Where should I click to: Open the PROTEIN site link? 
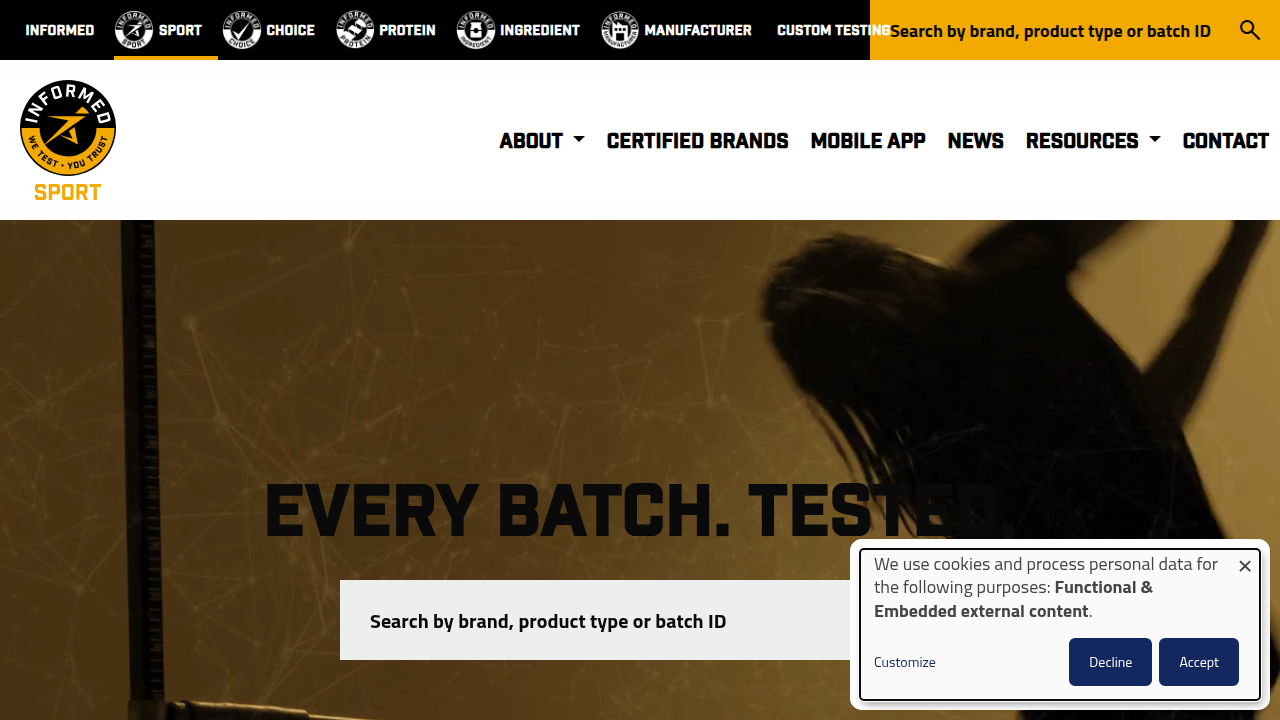tap(407, 30)
